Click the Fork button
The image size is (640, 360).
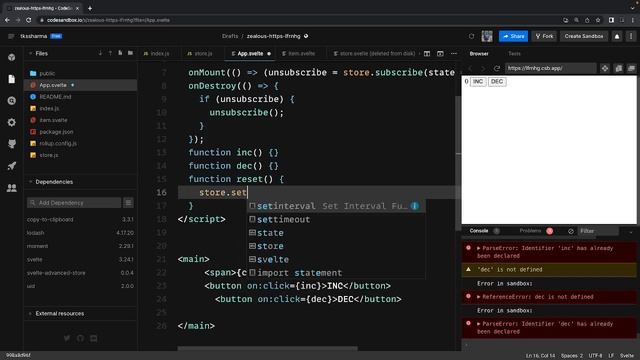tap(544, 36)
